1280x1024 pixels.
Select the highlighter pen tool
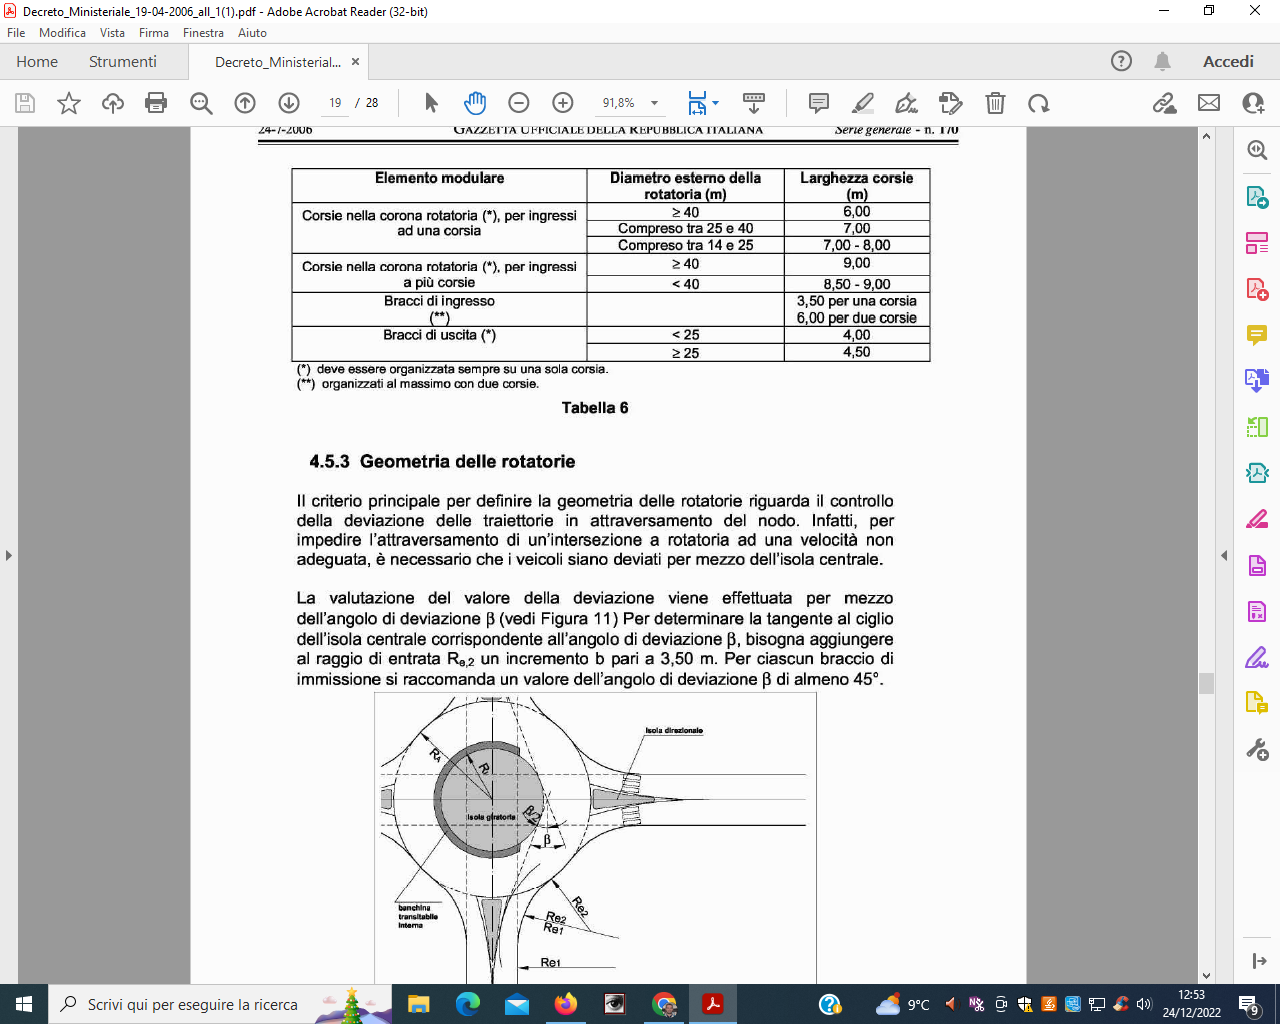coord(863,103)
